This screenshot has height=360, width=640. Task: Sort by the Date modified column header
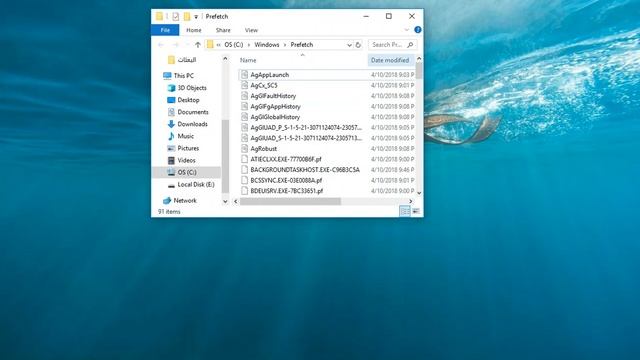[x=390, y=60]
